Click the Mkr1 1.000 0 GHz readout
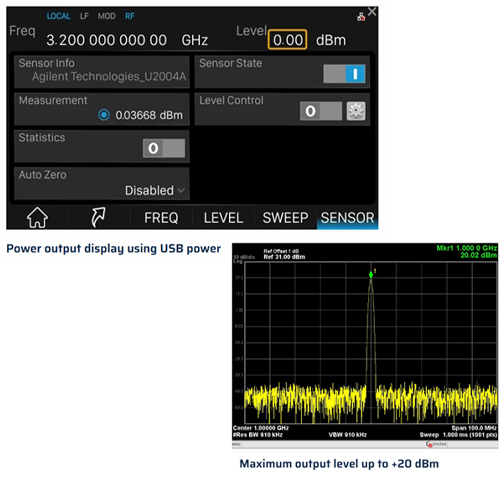This screenshot has height=477, width=500. coord(467,248)
